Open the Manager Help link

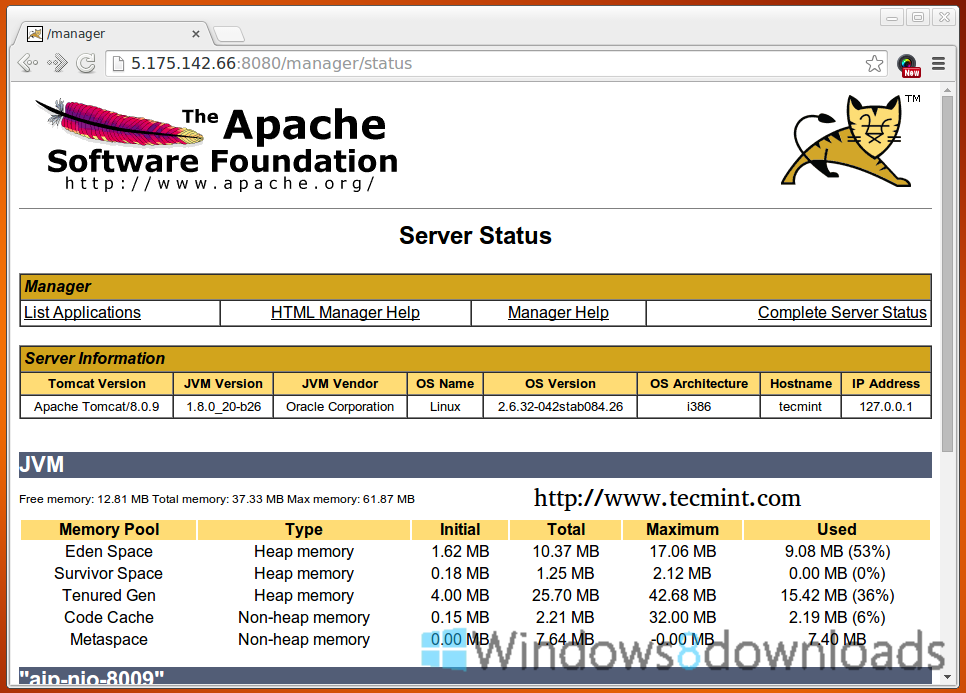[x=558, y=312]
